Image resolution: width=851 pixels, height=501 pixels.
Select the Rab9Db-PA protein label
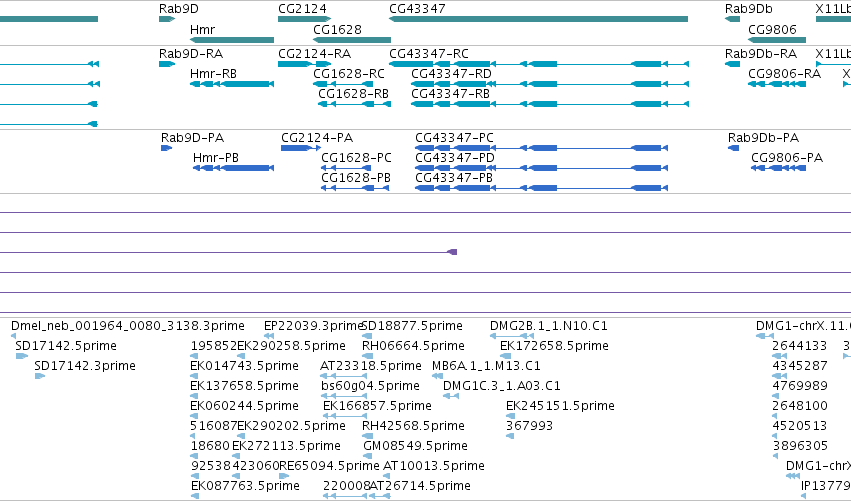coord(763,138)
